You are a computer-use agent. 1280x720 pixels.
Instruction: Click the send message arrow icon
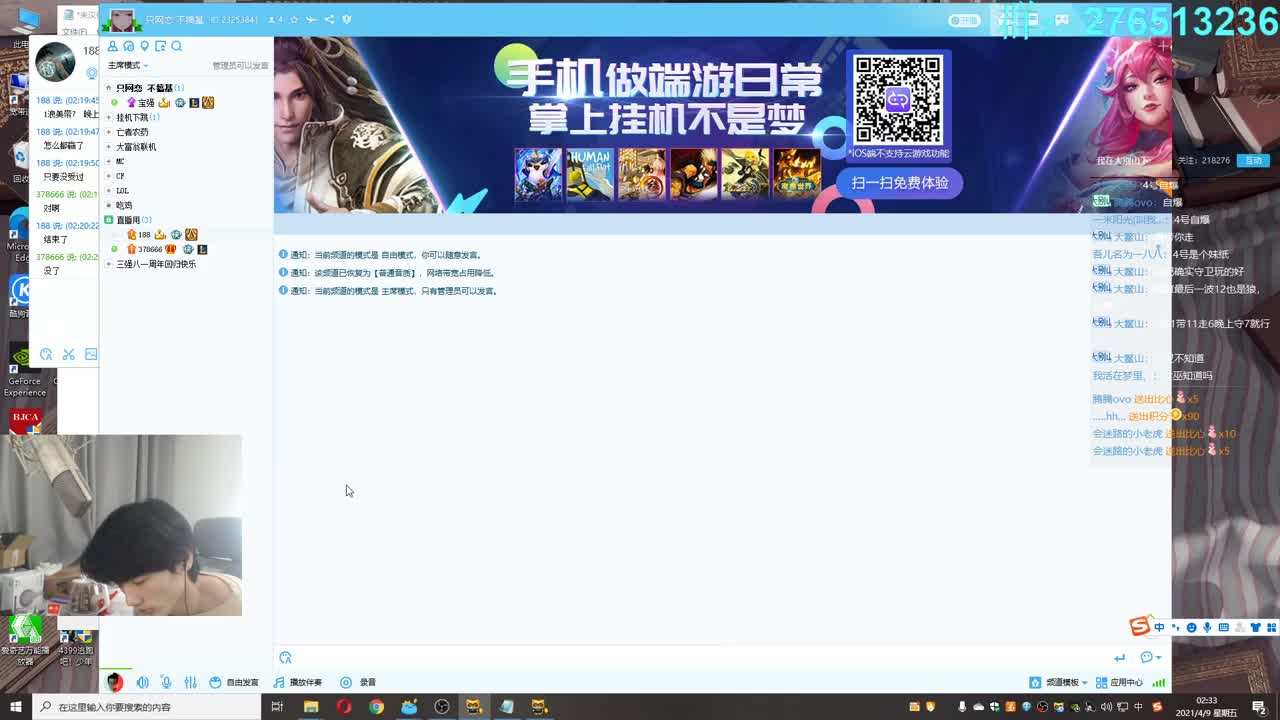pos(1120,658)
